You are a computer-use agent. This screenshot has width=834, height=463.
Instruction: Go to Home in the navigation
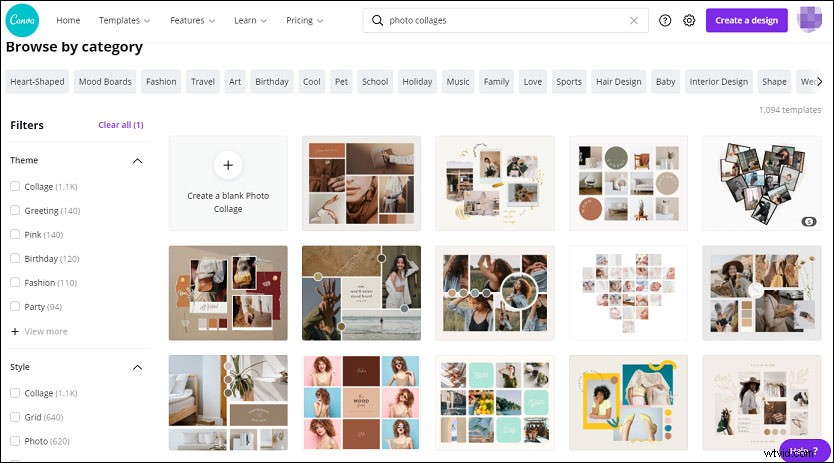pyautogui.click(x=68, y=20)
